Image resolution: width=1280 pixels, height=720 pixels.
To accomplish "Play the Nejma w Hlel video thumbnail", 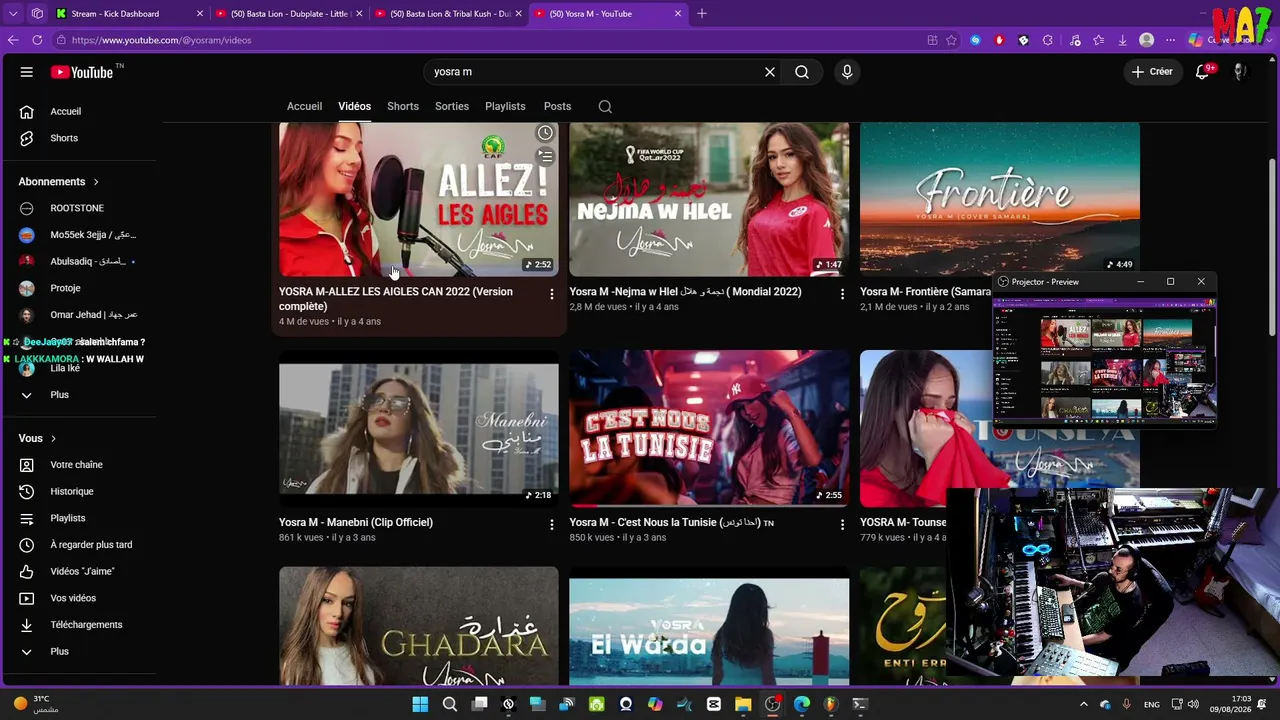I will [x=709, y=199].
